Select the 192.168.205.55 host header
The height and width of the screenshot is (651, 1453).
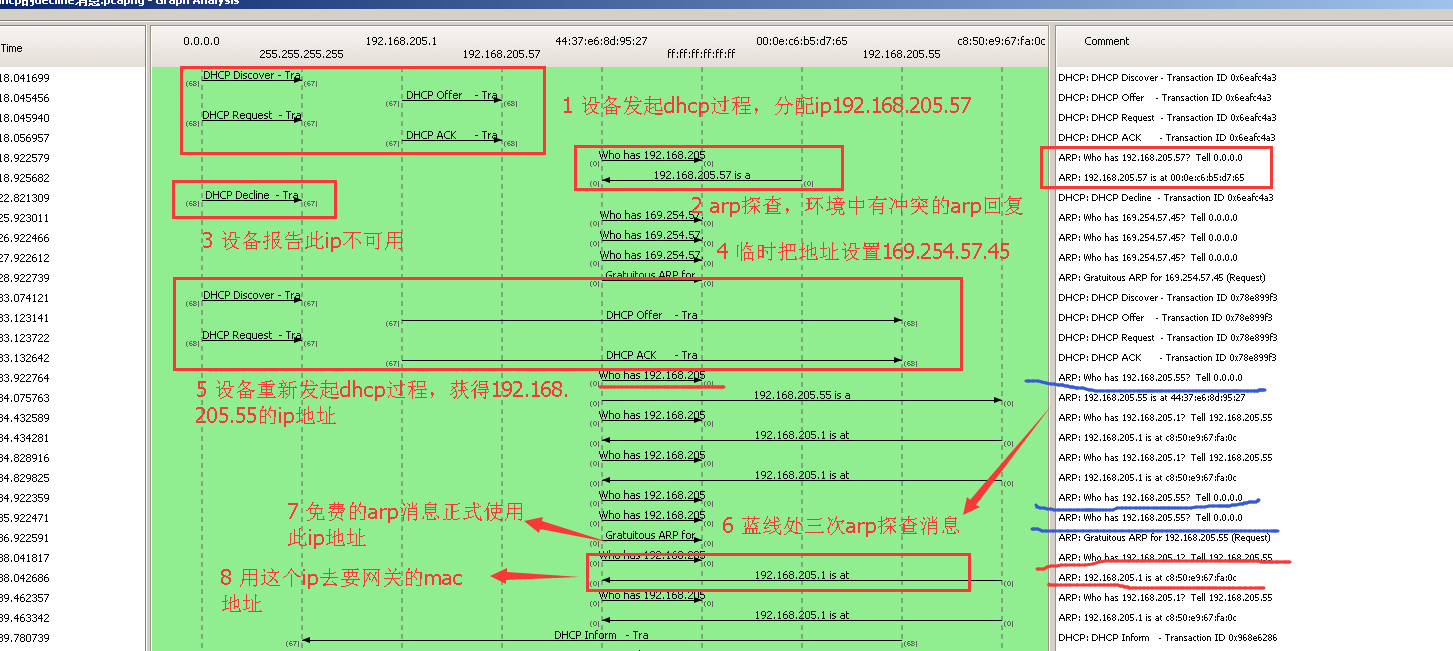(x=902, y=54)
